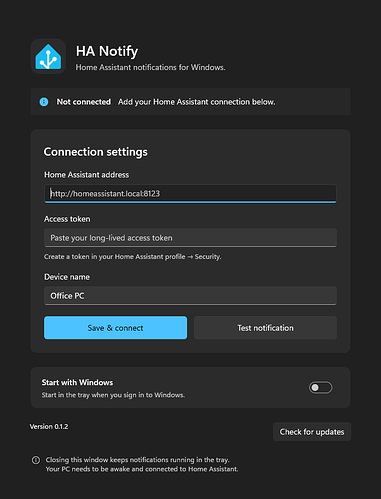The width and height of the screenshot is (381, 499).
Task: Click the blue info icon beside Not connected
Action: (44, 102)
